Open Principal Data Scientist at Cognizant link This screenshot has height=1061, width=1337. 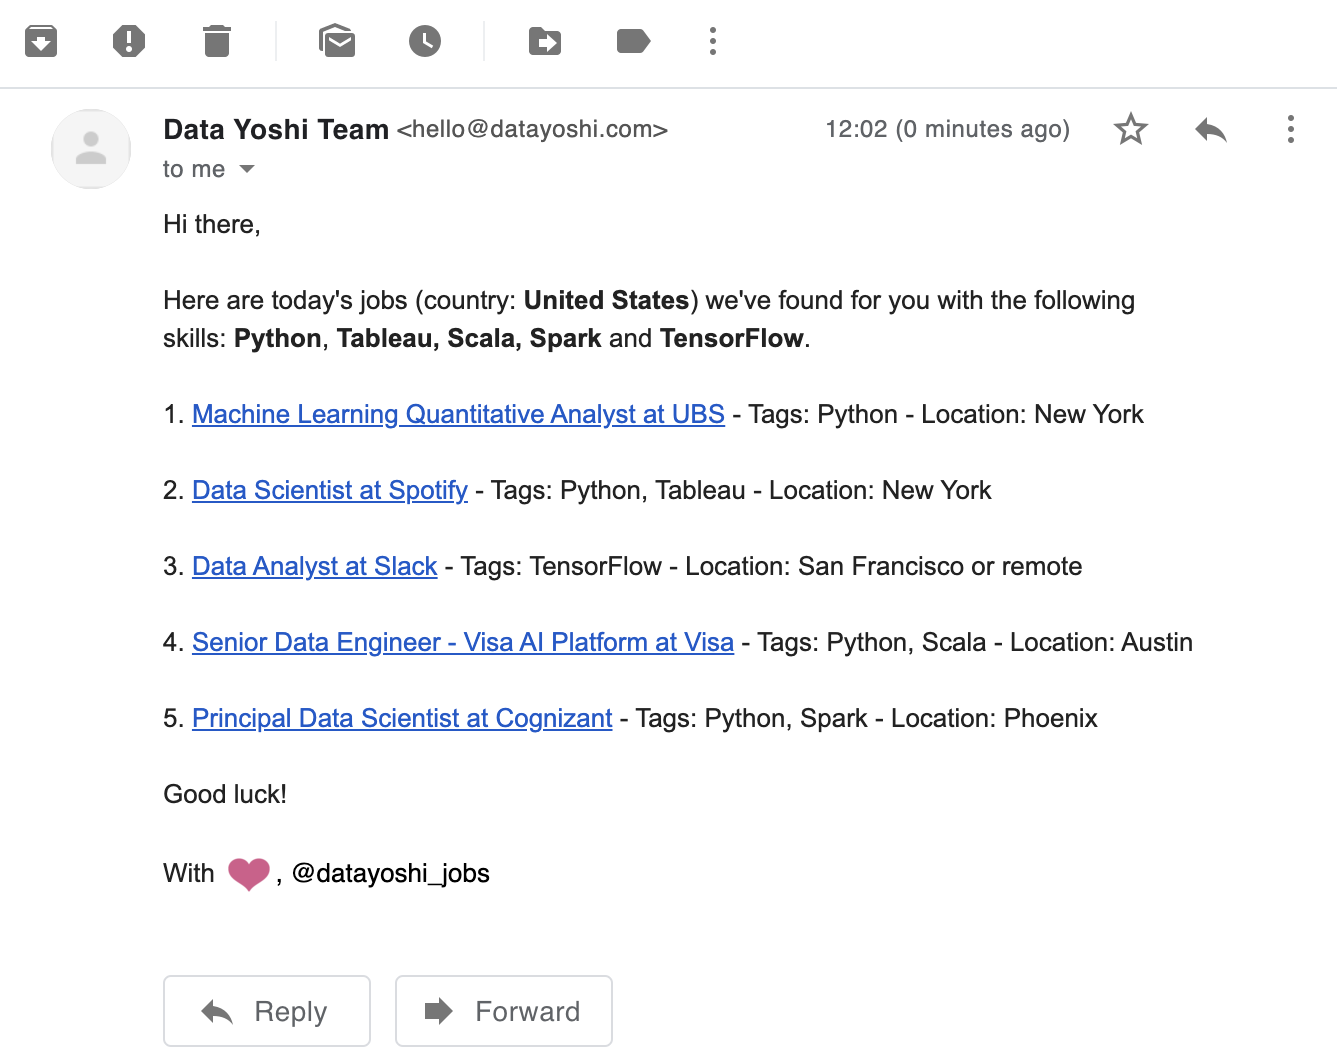coord(401,718)
